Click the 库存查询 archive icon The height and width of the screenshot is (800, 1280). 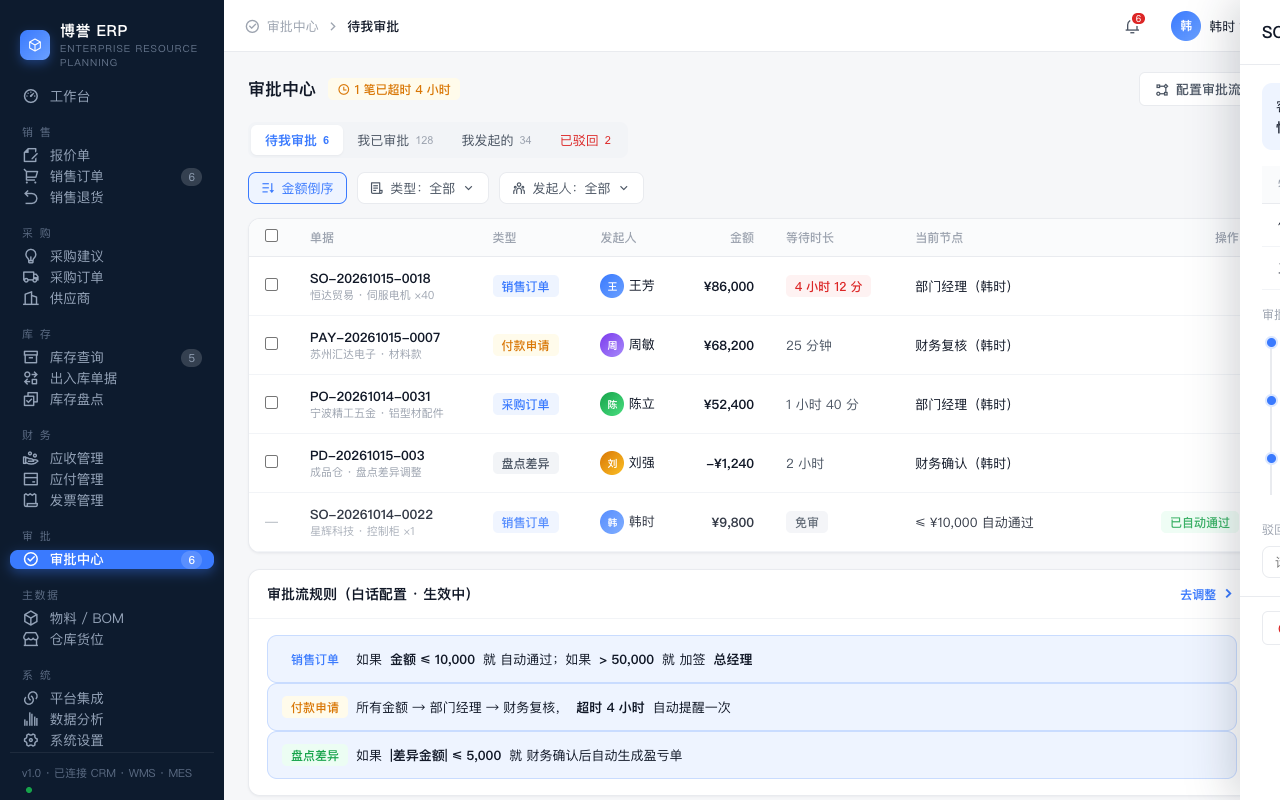coord(31,357)
